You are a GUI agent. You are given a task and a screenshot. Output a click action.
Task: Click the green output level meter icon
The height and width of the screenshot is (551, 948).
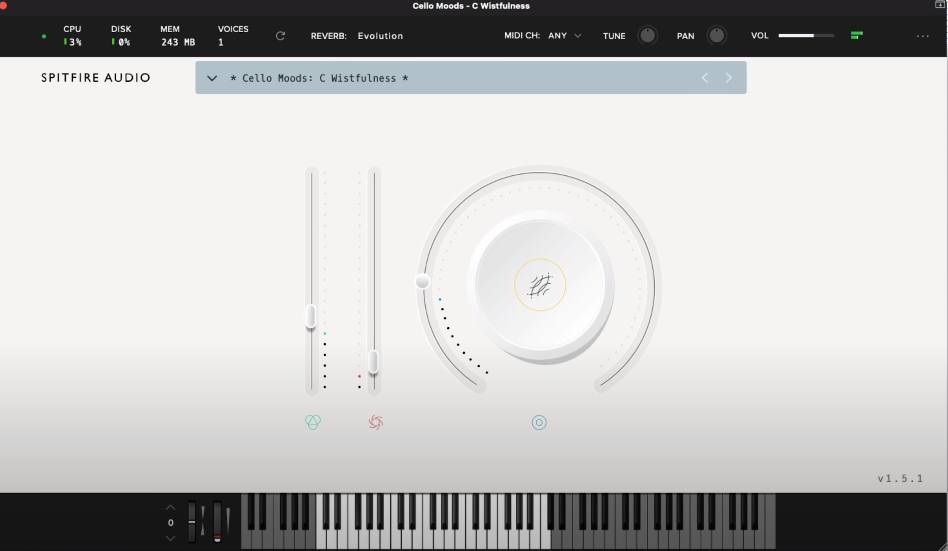857,36
